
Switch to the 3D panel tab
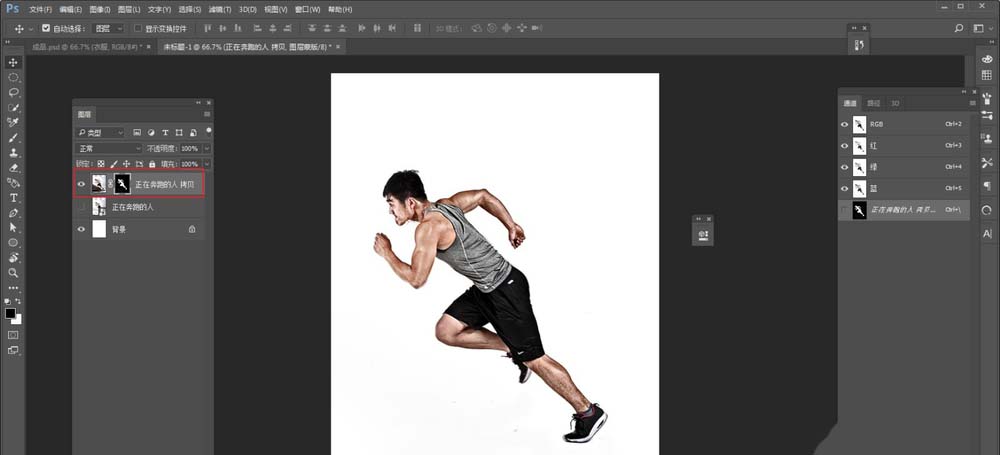[895, 103]
